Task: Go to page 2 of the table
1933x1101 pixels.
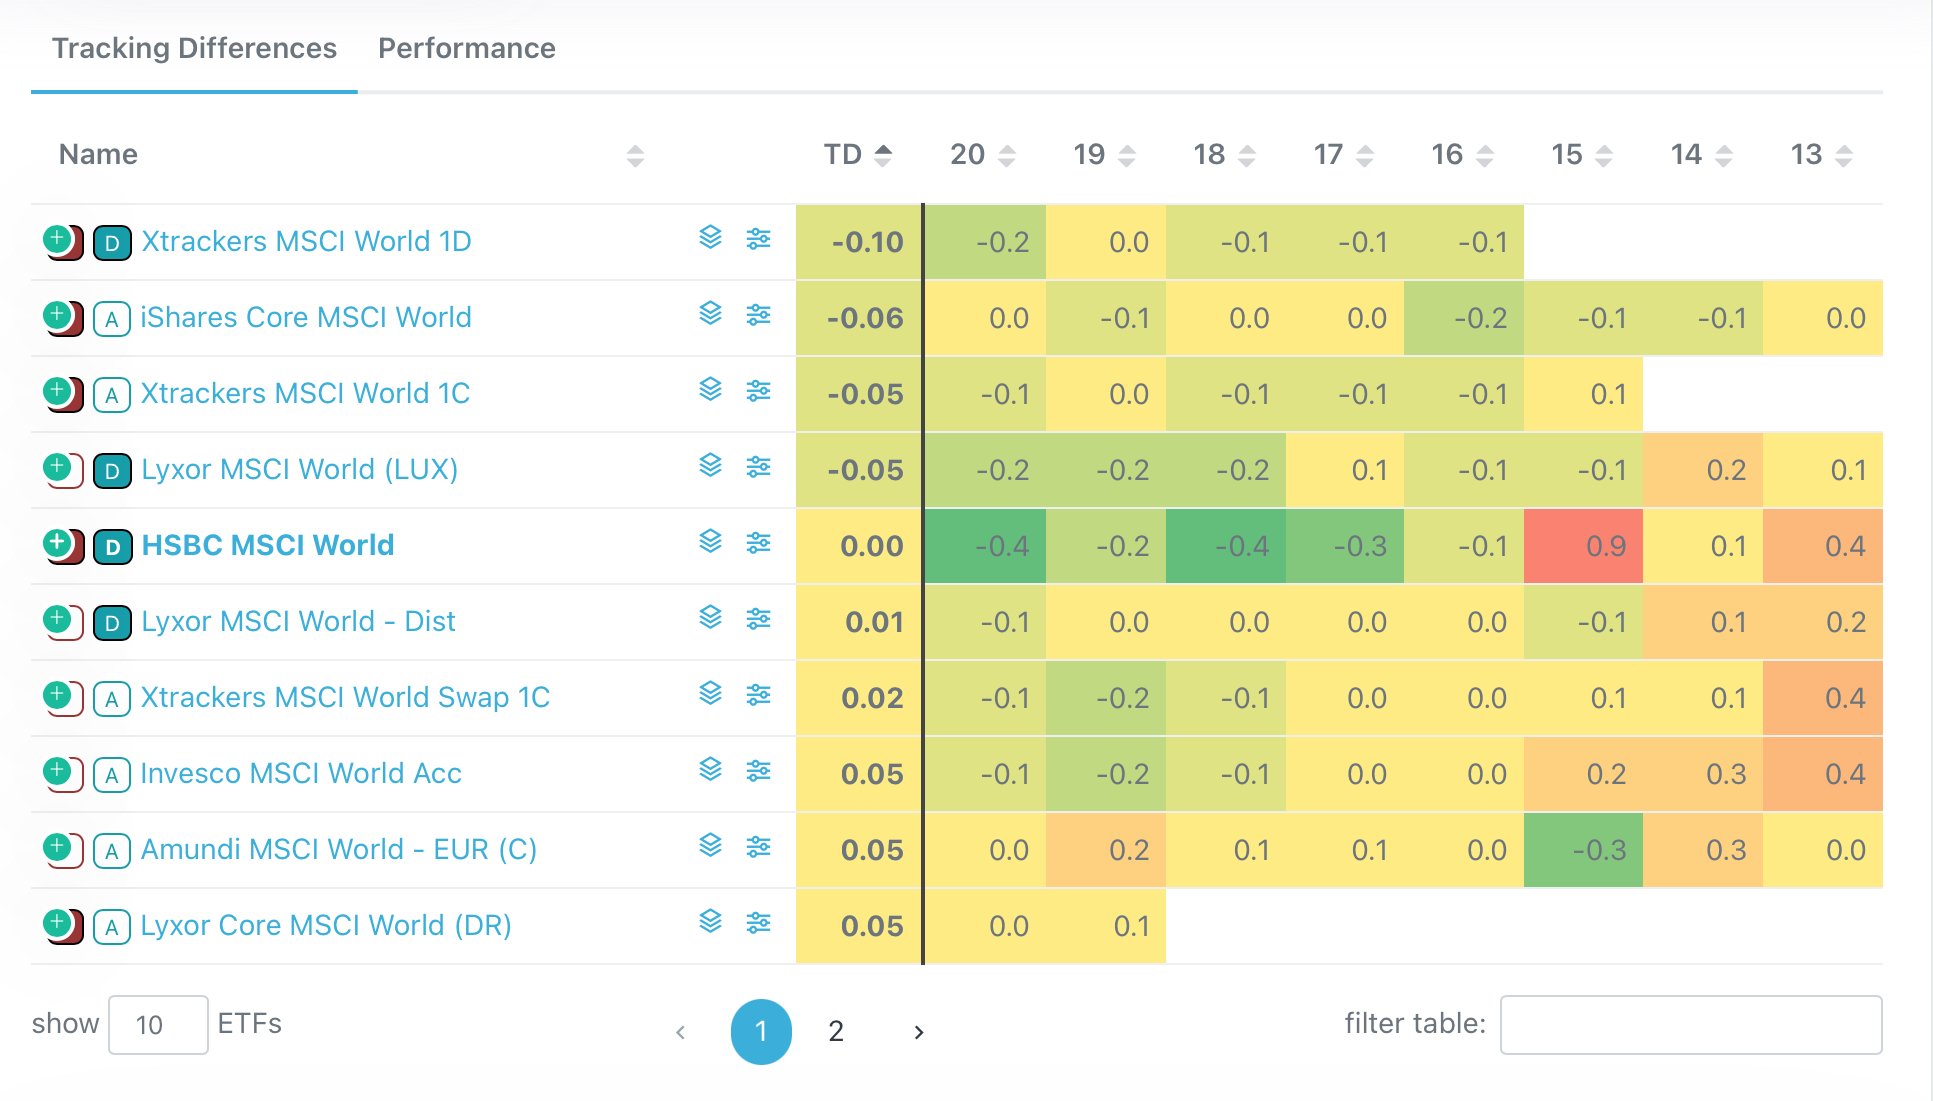Action: [836, 1031]
